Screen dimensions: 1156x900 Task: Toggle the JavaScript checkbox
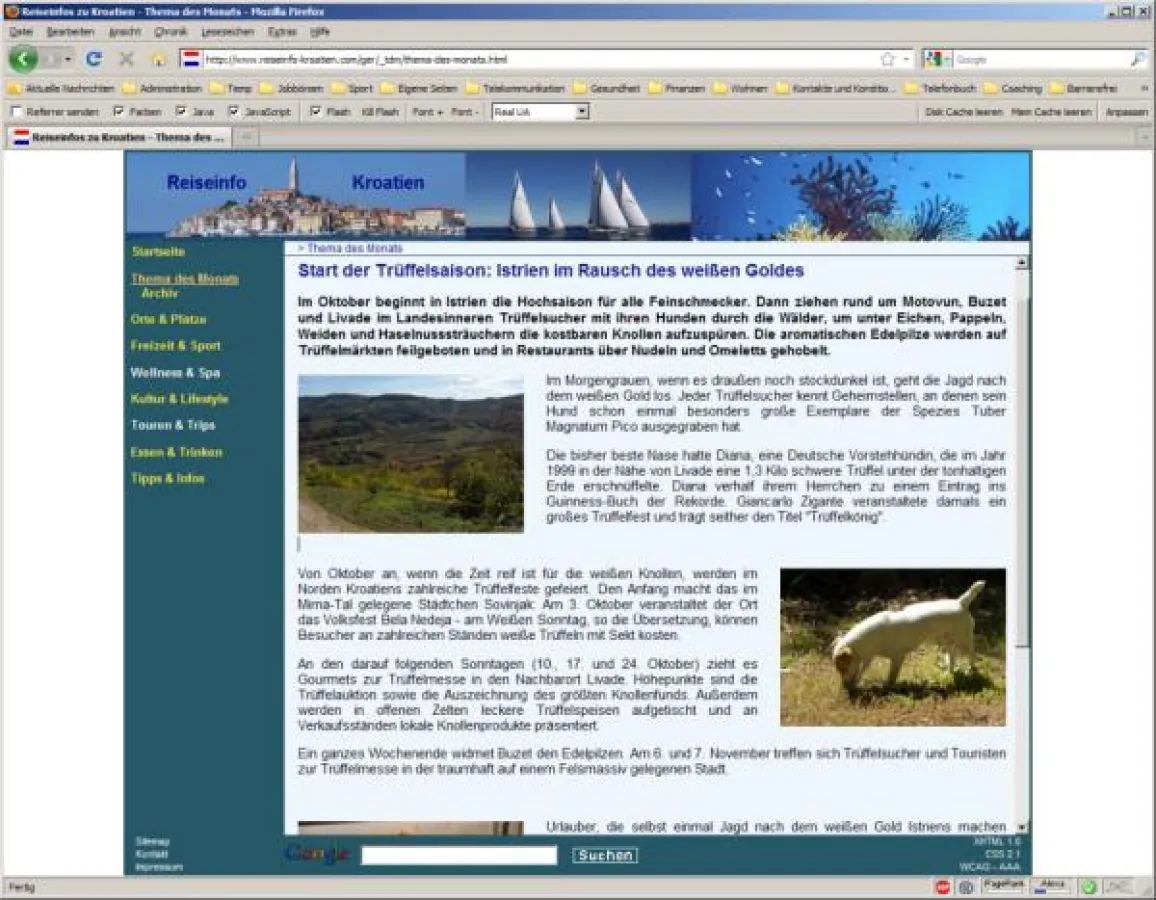coord(234,112)
